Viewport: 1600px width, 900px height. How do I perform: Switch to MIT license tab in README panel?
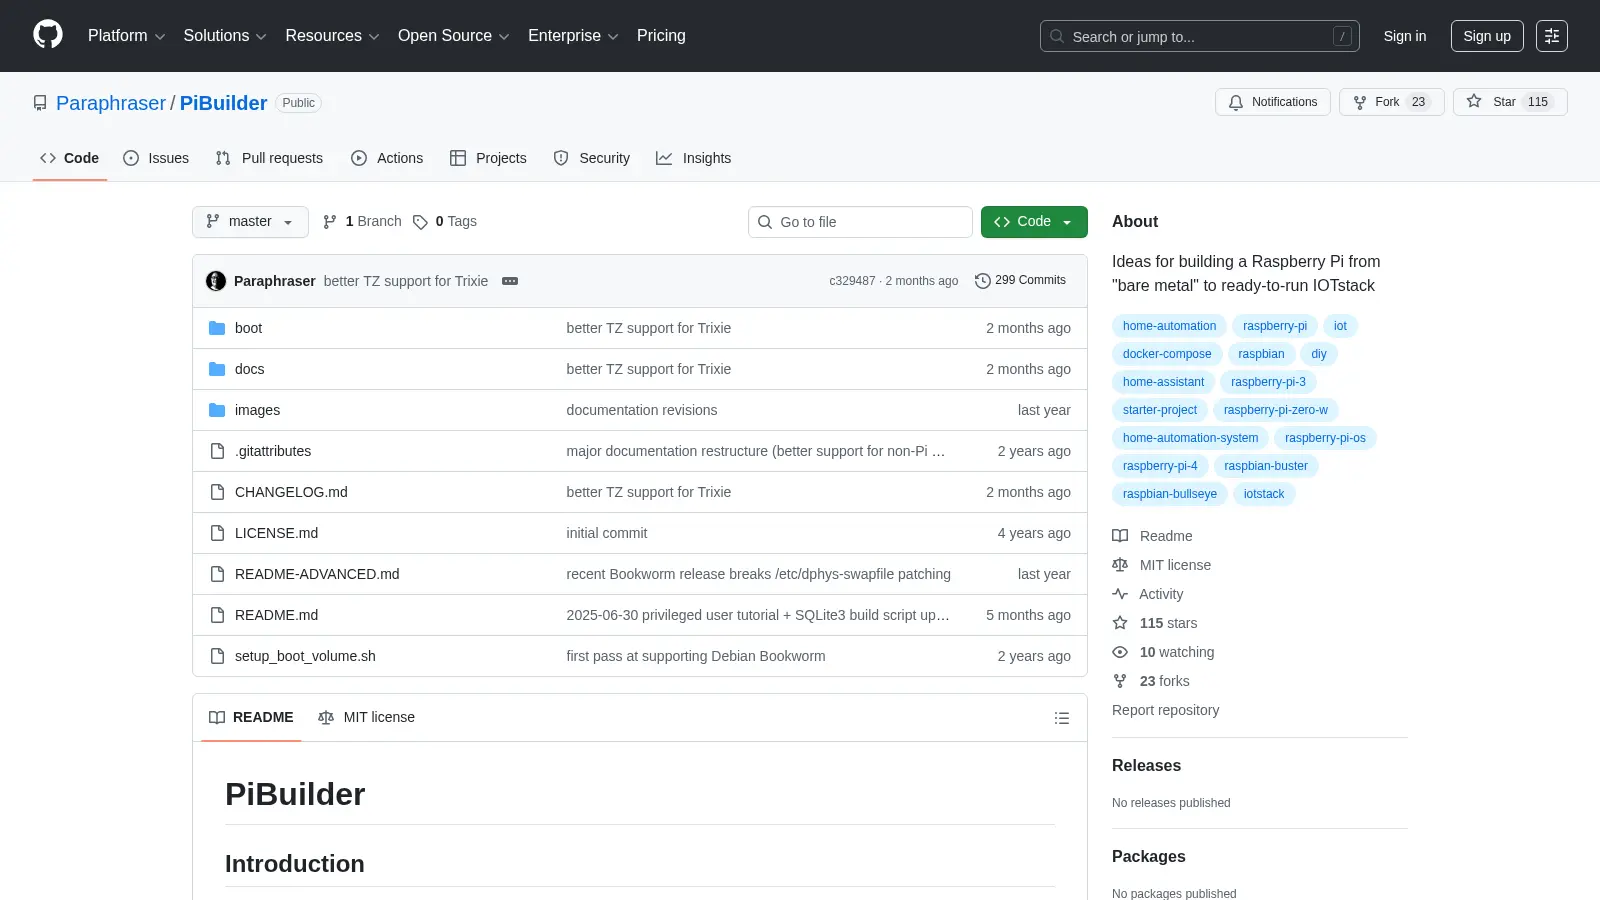tap(366, 717)
